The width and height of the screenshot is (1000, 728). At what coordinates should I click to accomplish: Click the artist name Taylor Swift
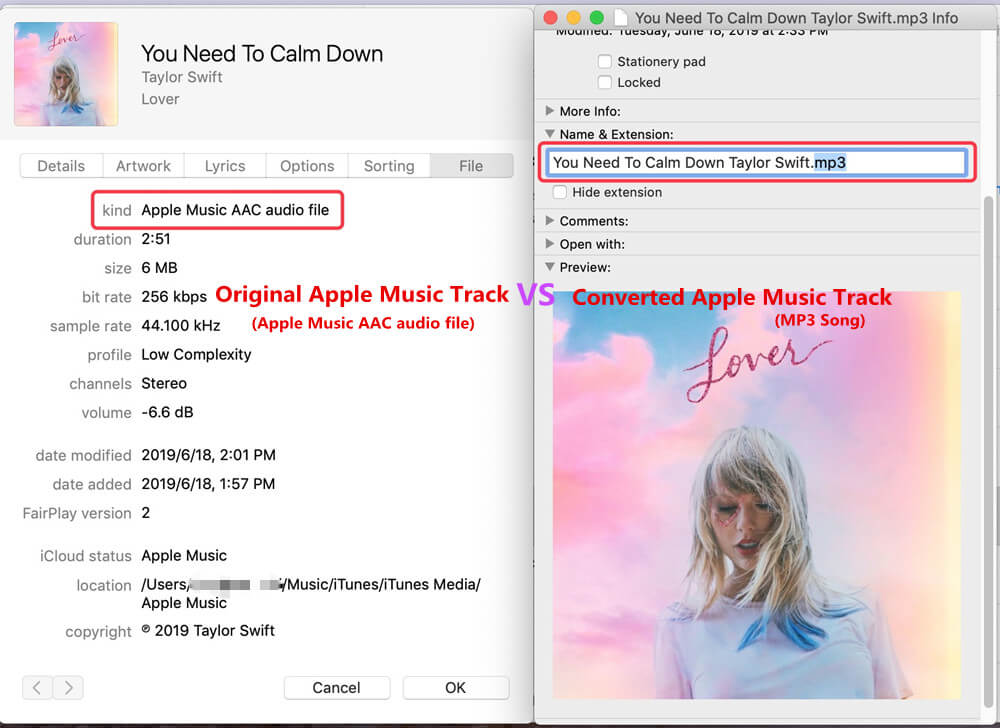click(x=182, y=77)
